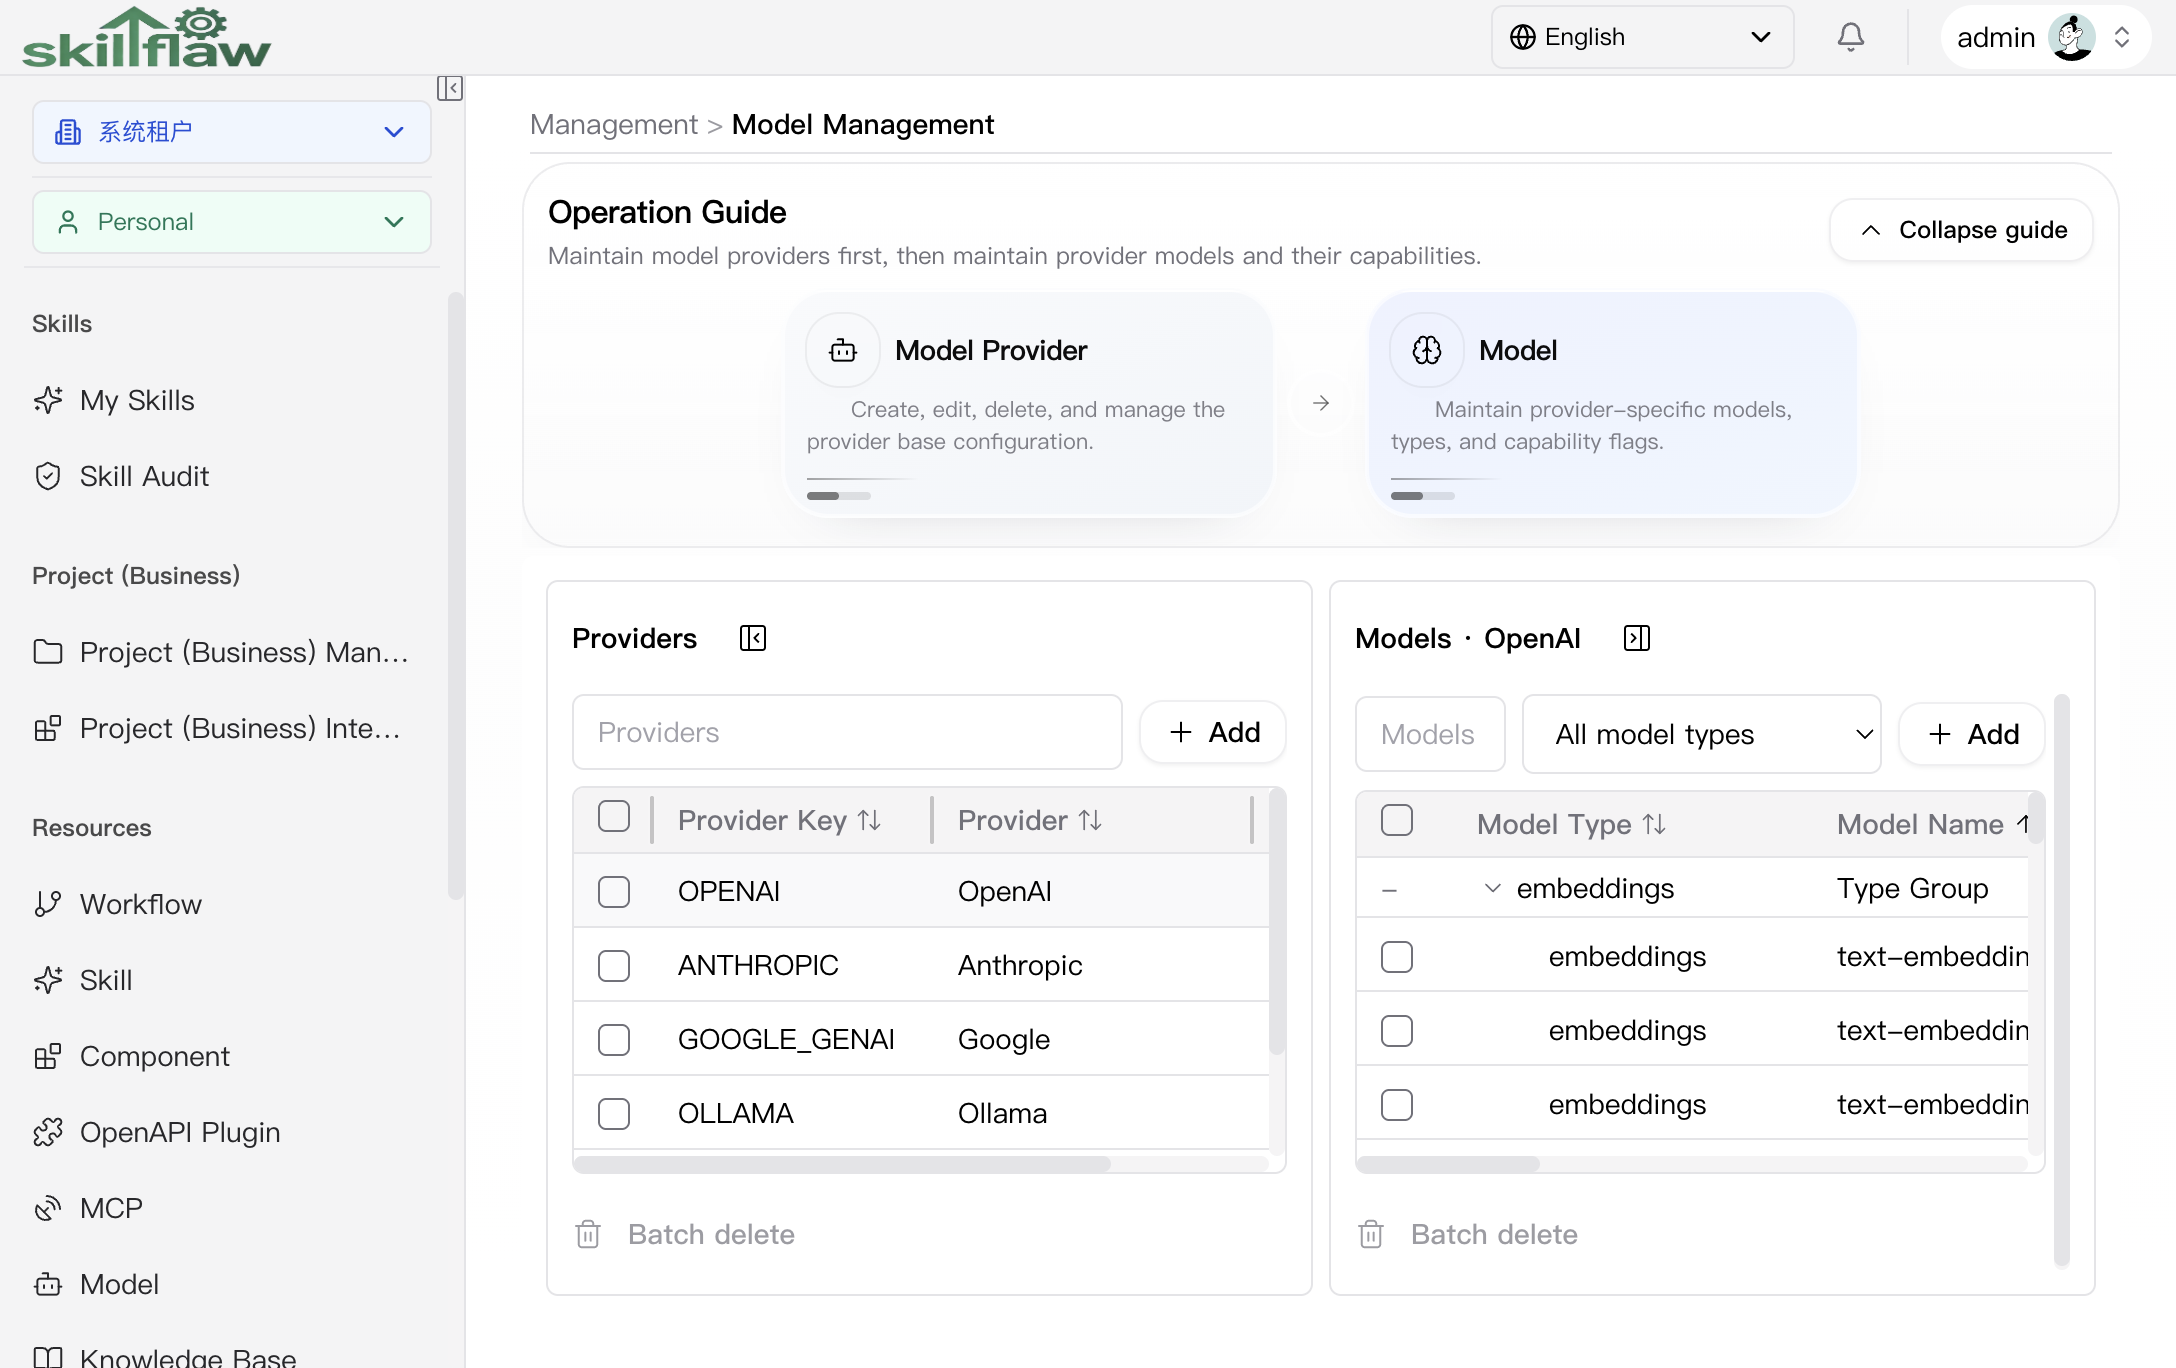Click the Model step indicator bar
This screenshot has height=1368, width=2176.
click(x=1422, y=496)
